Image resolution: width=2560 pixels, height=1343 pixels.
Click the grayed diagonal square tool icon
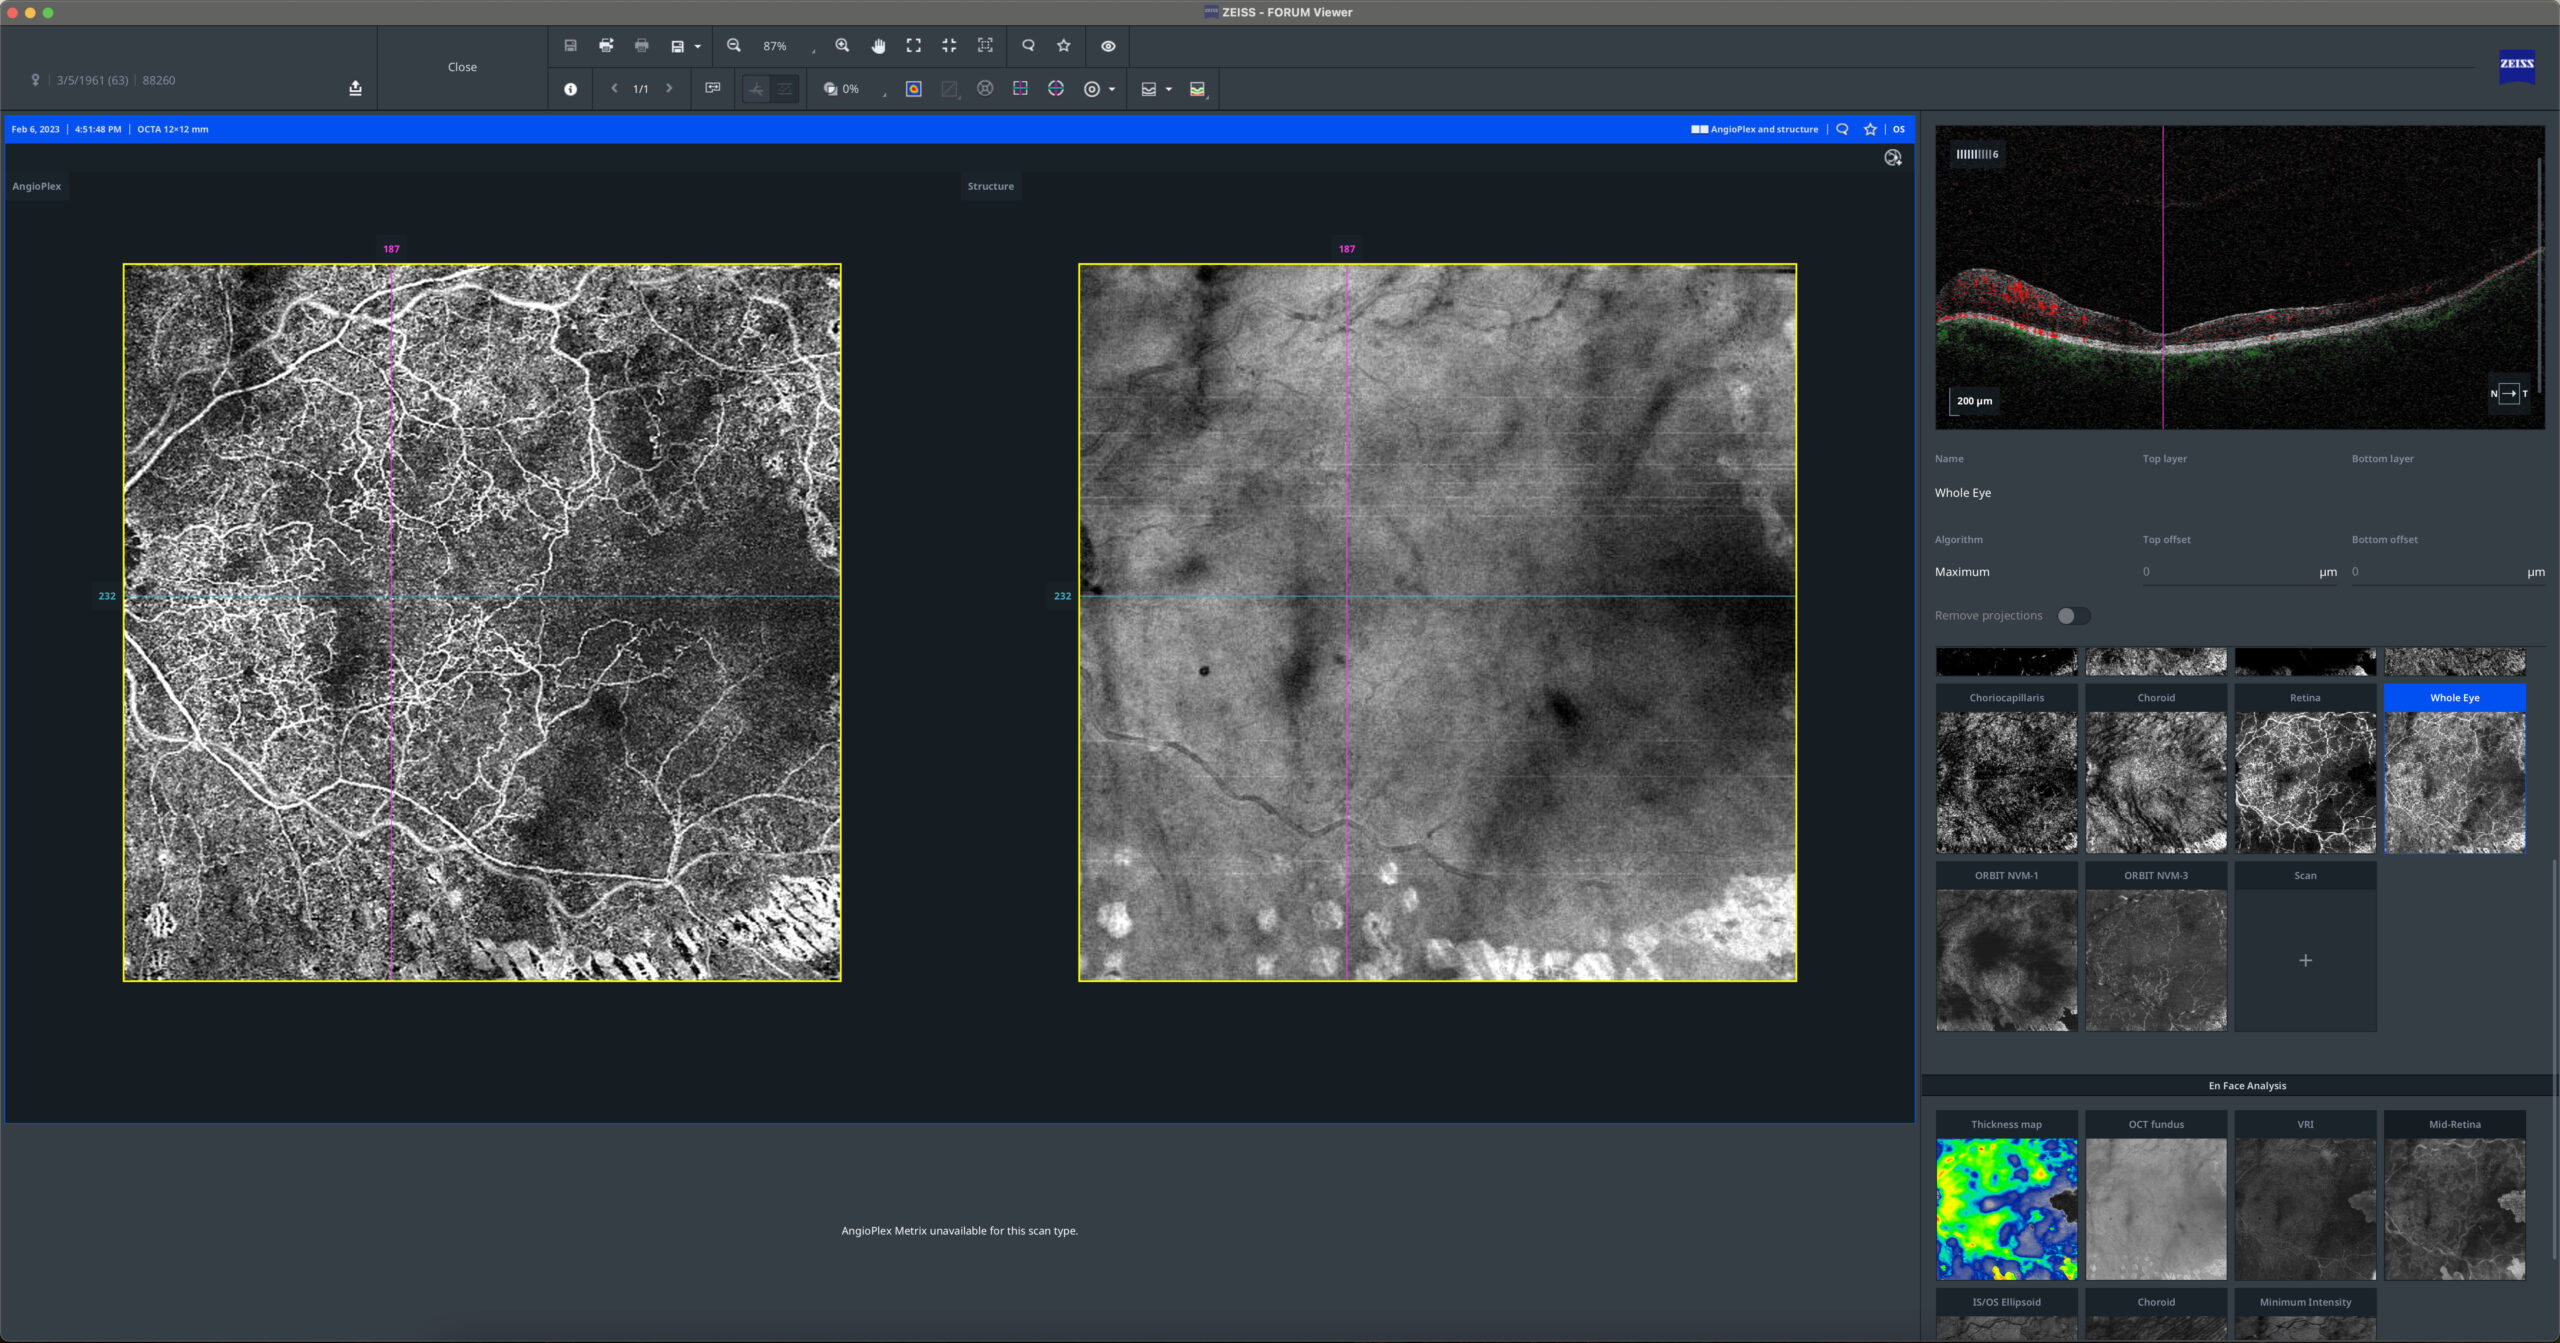pyautogui.click(x=949, y=89)
